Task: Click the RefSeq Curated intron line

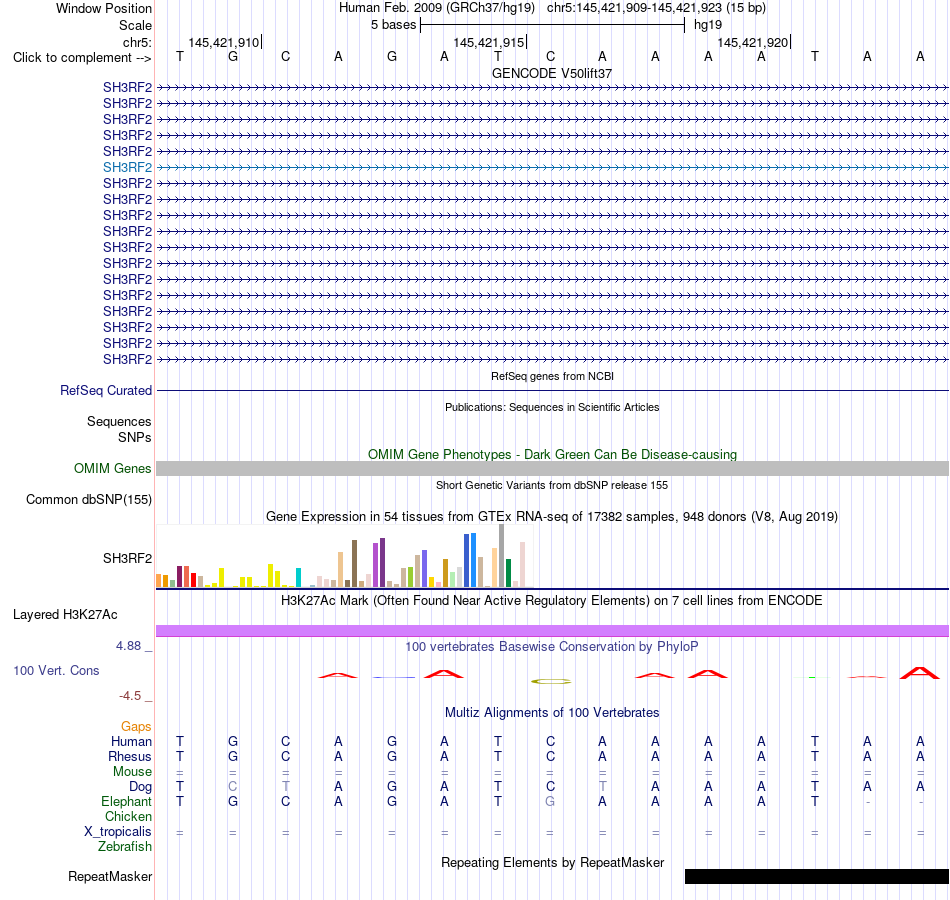Action: click(x=552, y=390)
